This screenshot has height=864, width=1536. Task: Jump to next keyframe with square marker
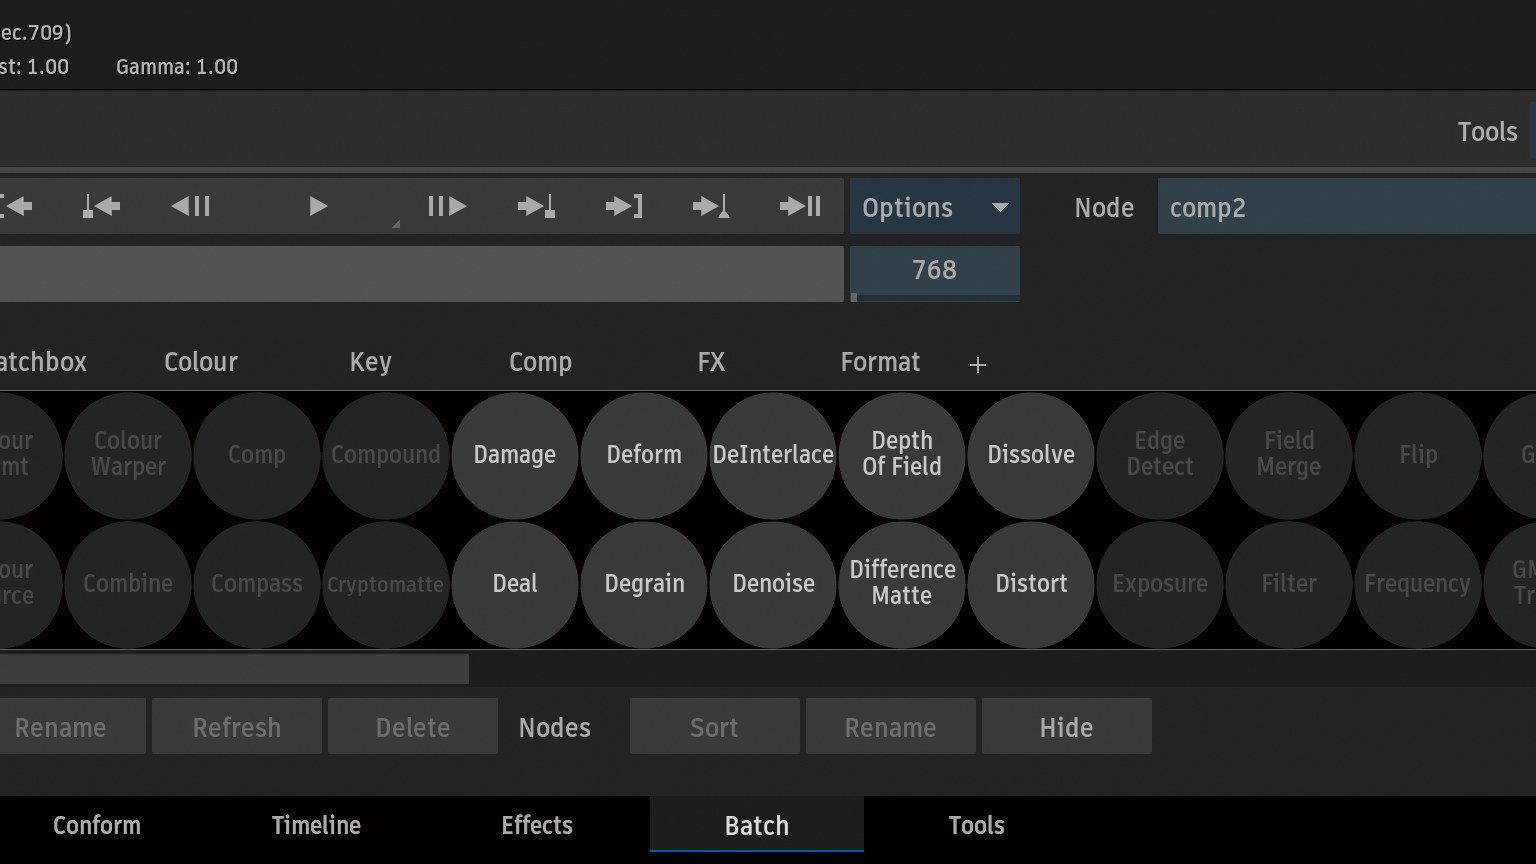536,207
